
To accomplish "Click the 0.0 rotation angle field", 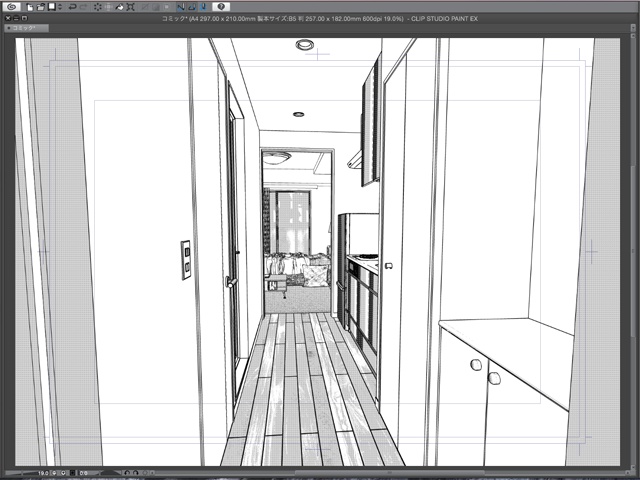I will 84,473.
